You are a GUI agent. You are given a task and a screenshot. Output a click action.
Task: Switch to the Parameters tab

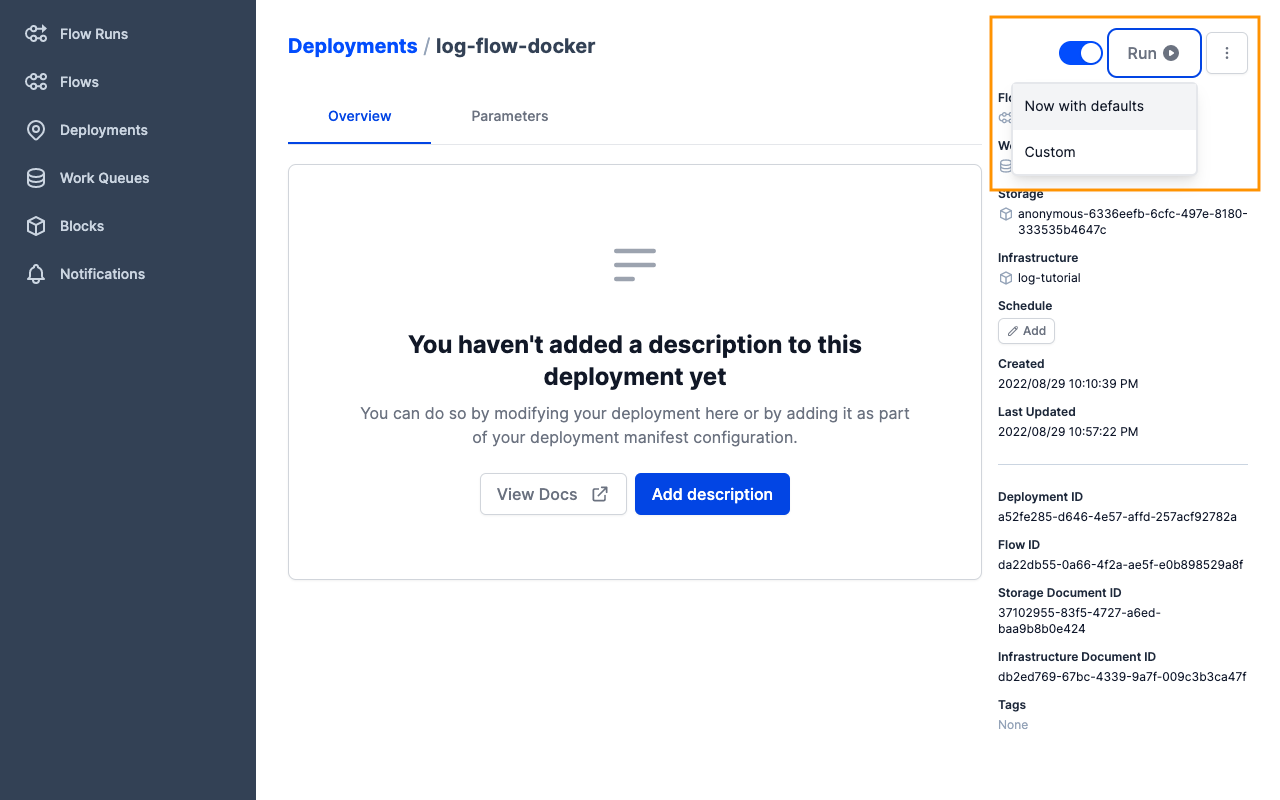510,116
